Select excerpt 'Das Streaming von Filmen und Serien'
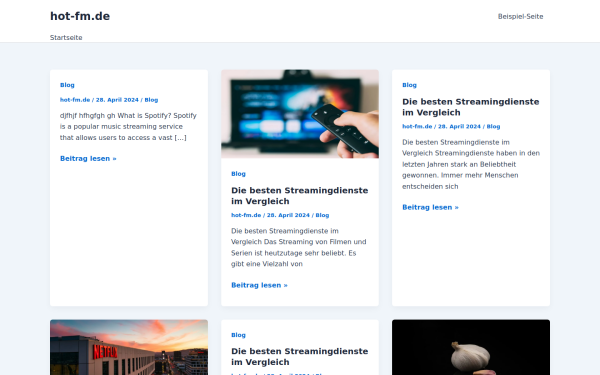Screen dimensions: 600x375 point(299,247)
